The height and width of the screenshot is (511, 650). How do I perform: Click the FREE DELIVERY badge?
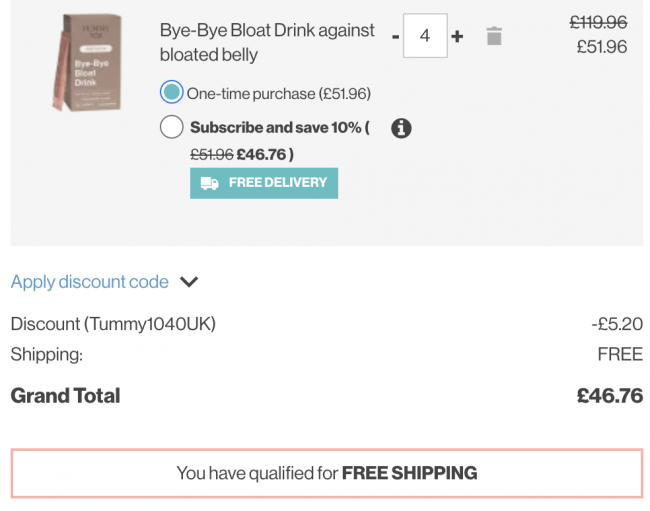pyautogui.click(x=264, y=183)
